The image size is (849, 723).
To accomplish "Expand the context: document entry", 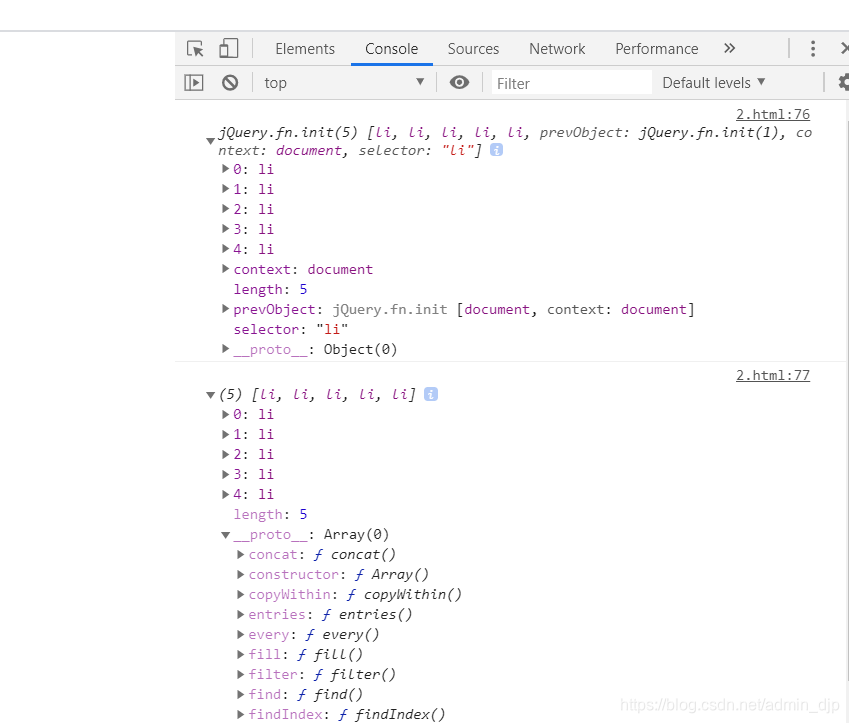I will point(225,269).
